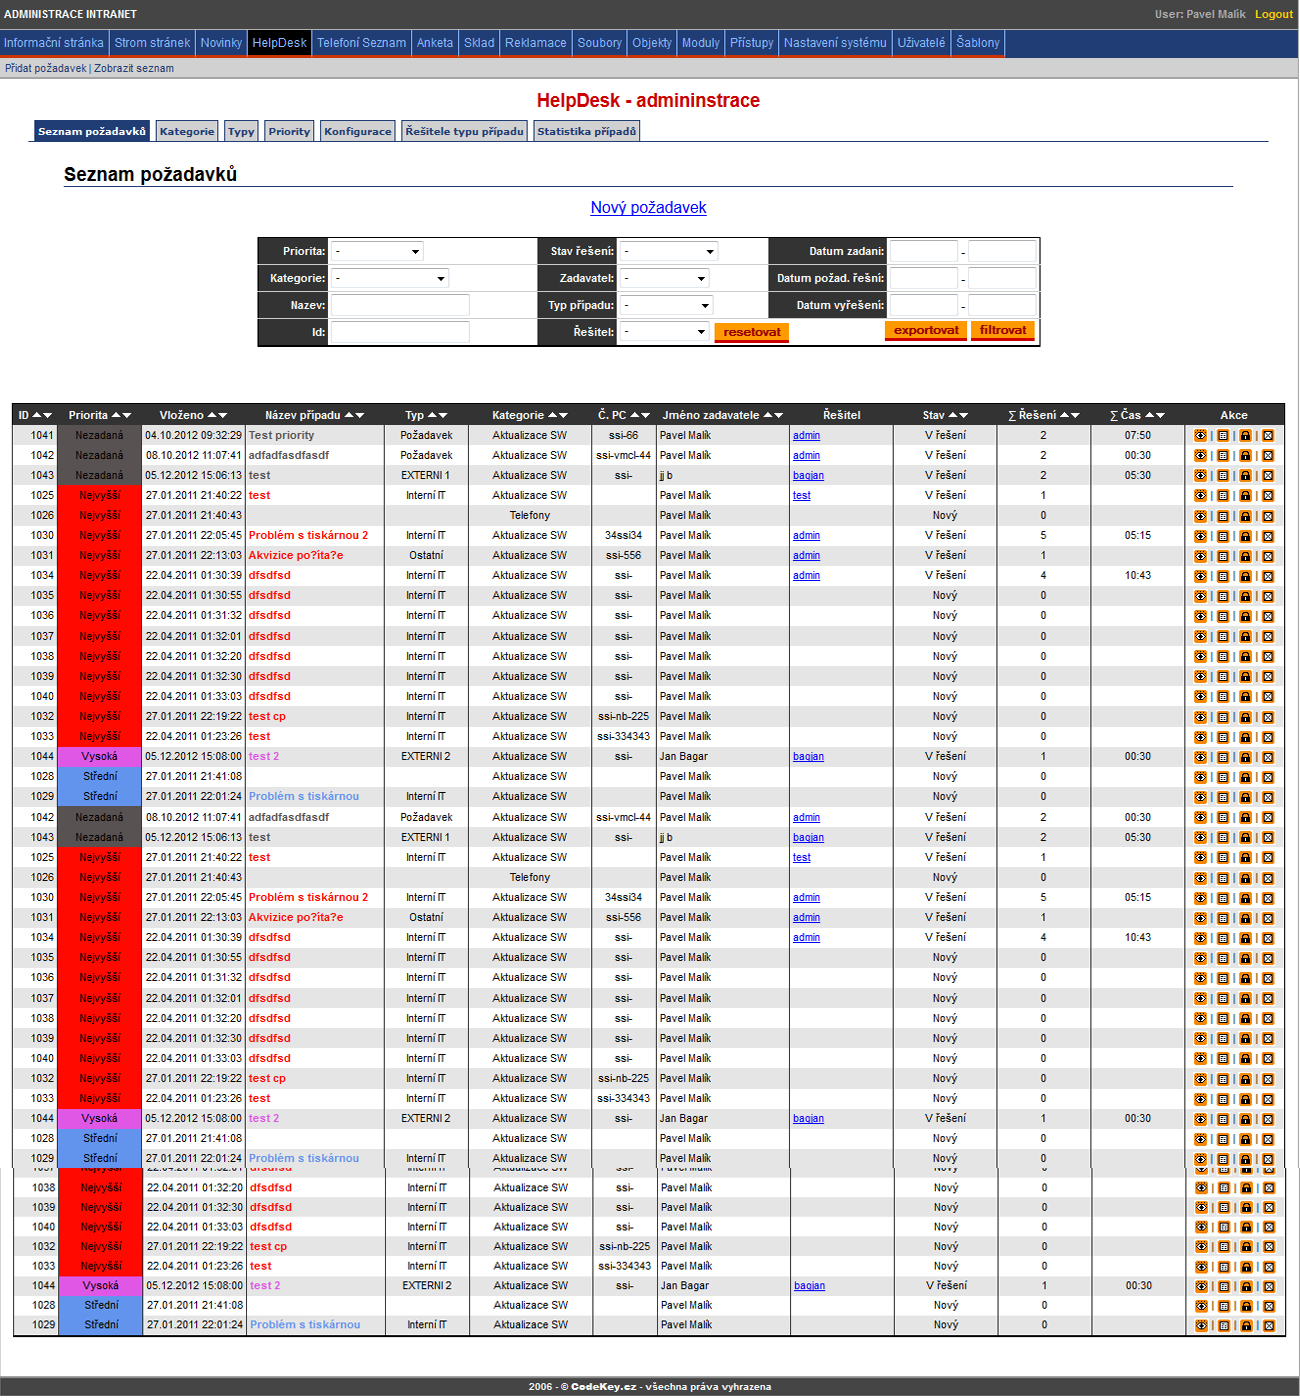Sort ID column descending with down arrow

[47, 415]
